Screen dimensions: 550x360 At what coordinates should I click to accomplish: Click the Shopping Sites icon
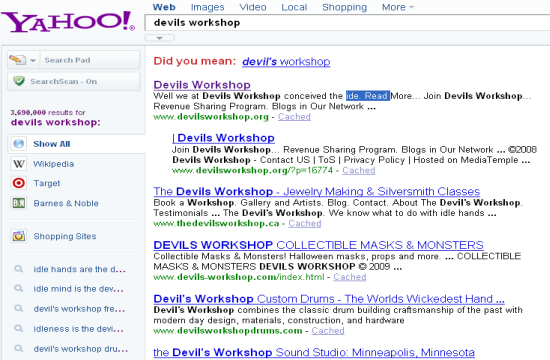tap(19, 236)
